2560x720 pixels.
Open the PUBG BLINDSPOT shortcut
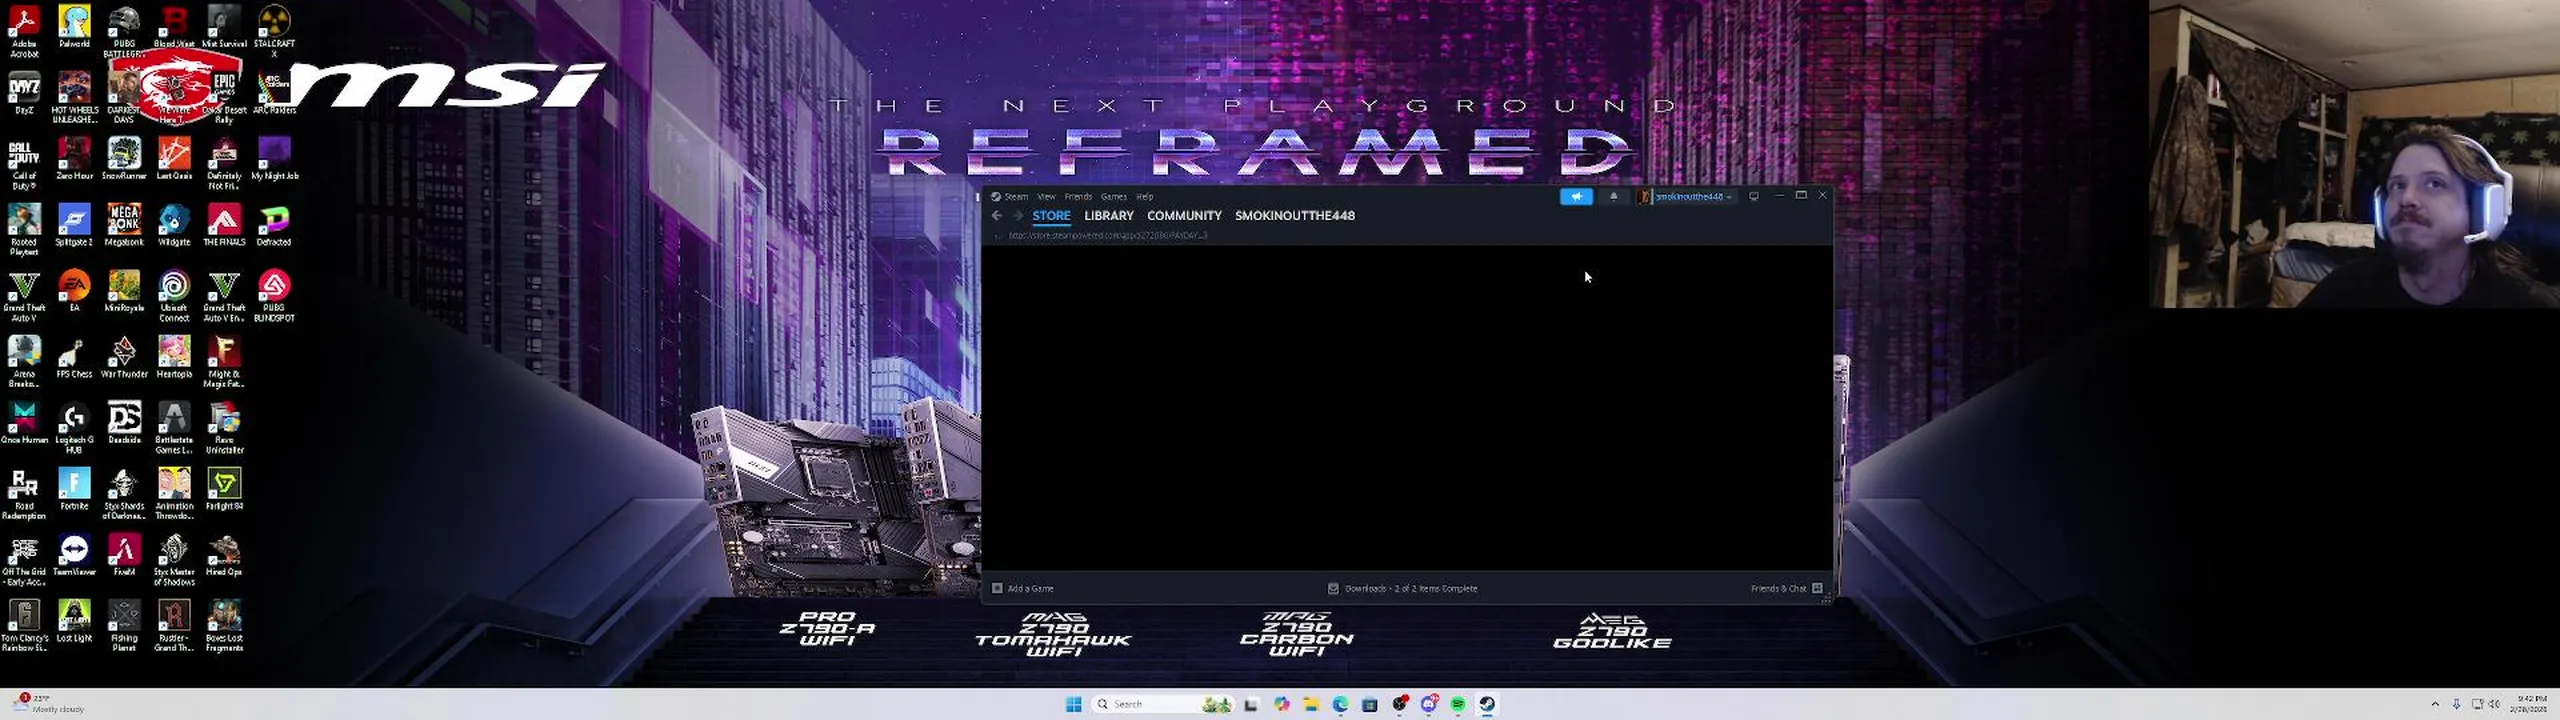click(274, 295)
